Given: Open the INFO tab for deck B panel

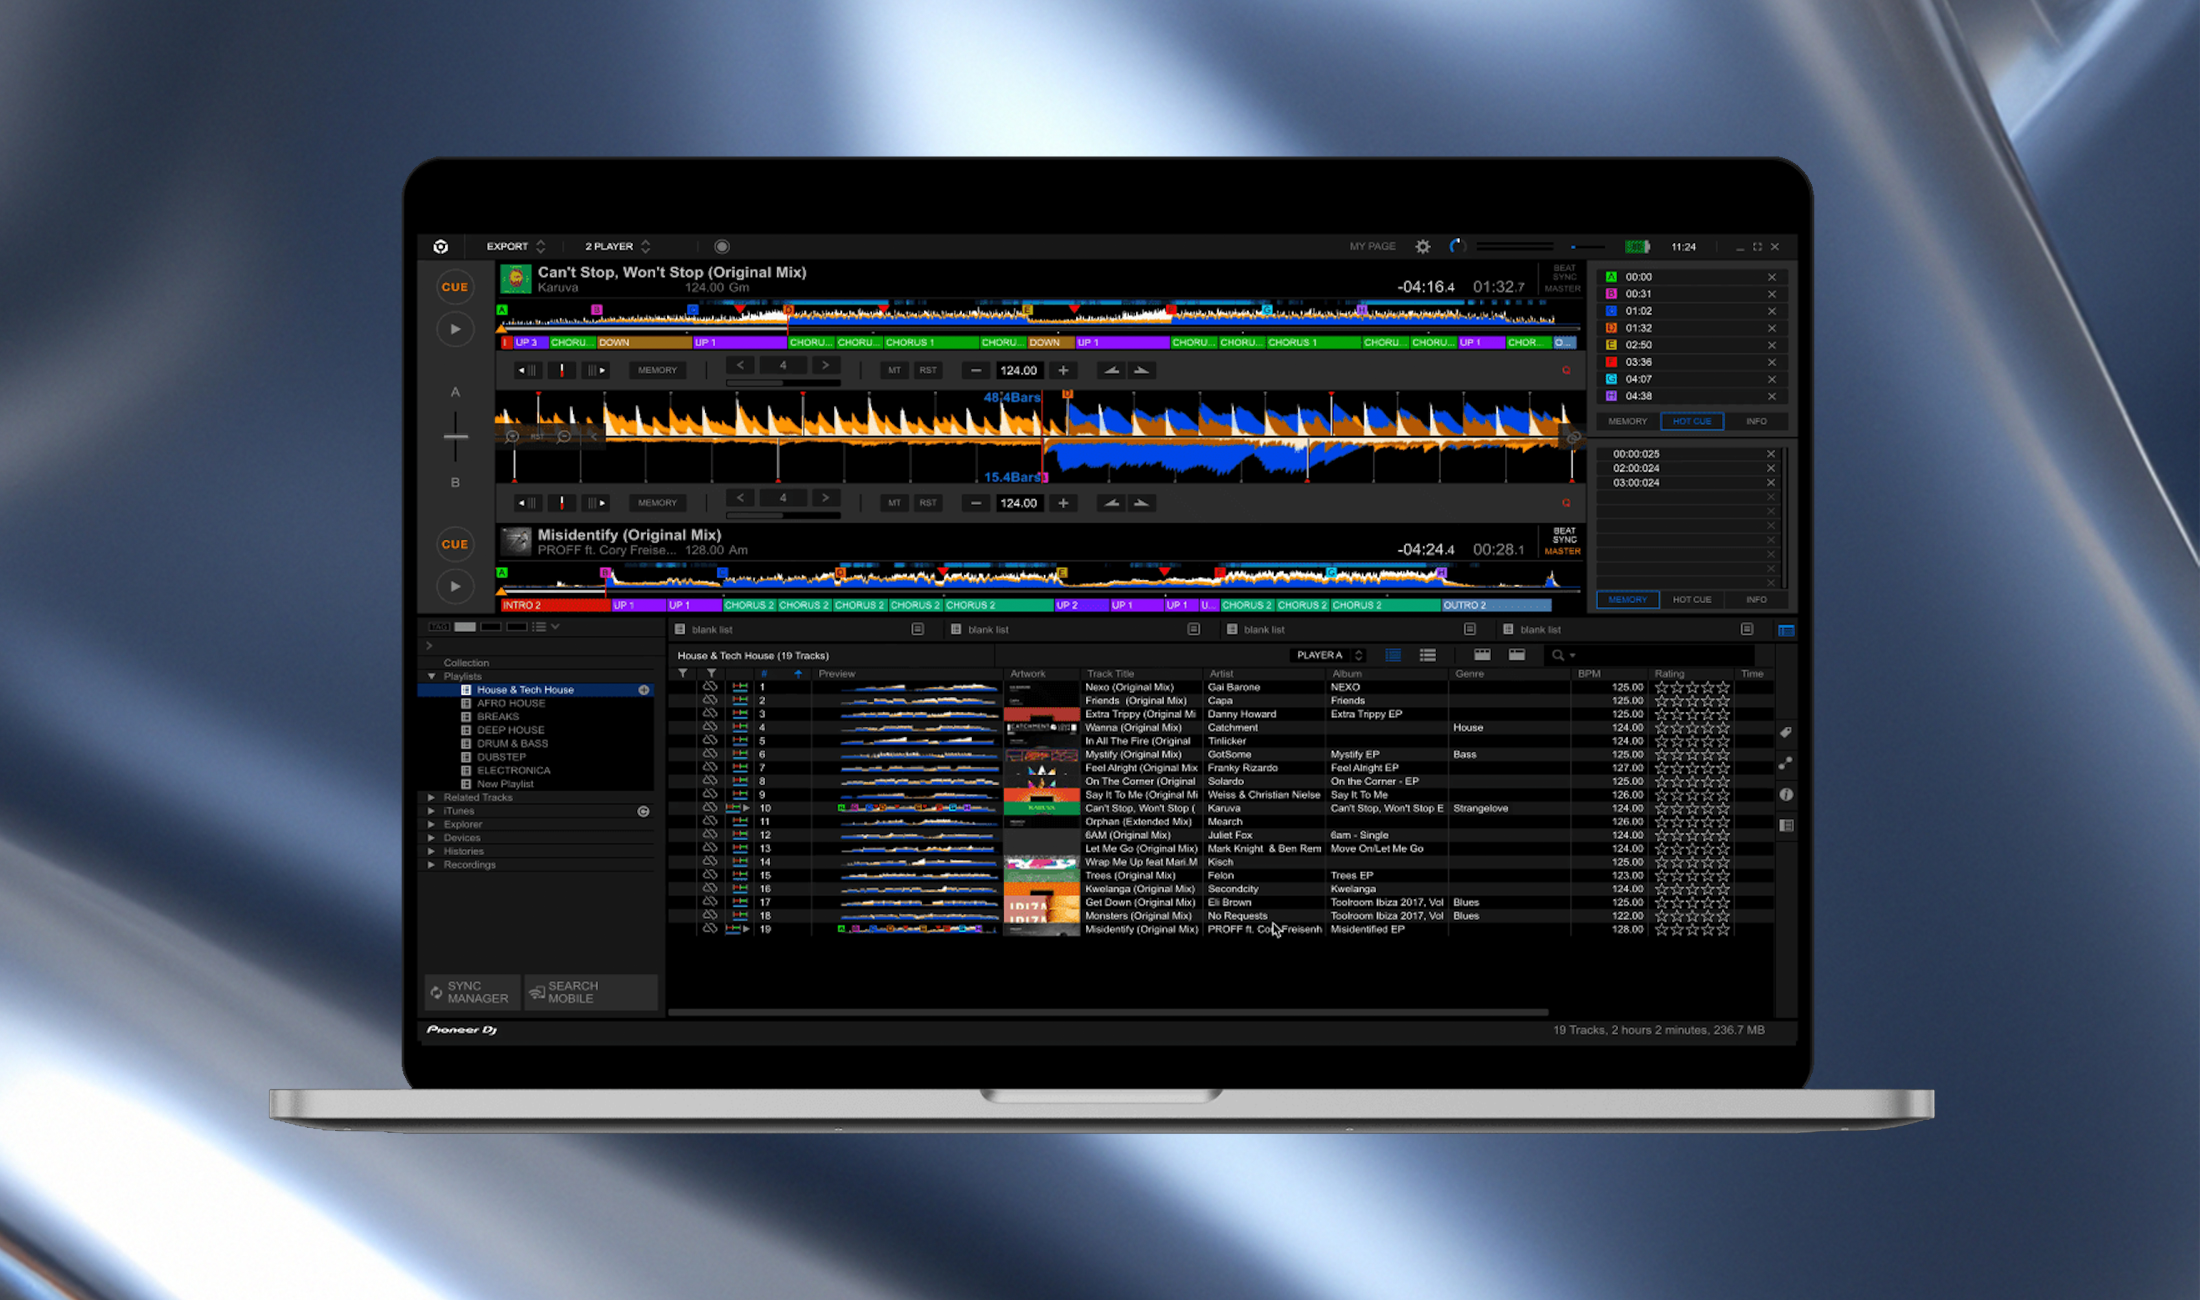Looking at the screenshot, I should click(x=1755, y=599).
